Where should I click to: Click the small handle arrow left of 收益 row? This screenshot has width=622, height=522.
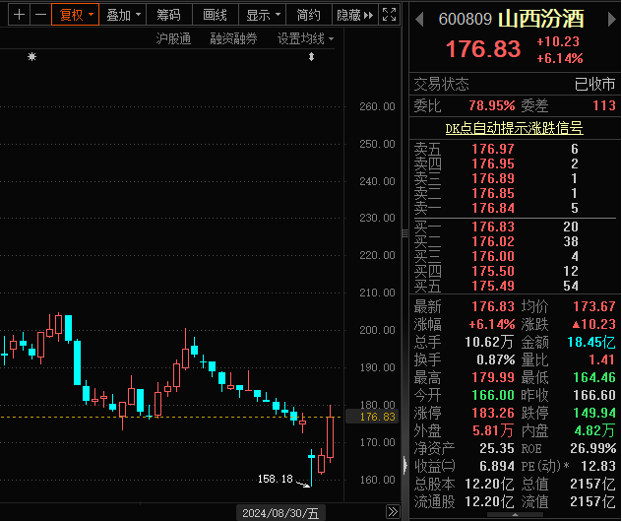click(405, 465)
